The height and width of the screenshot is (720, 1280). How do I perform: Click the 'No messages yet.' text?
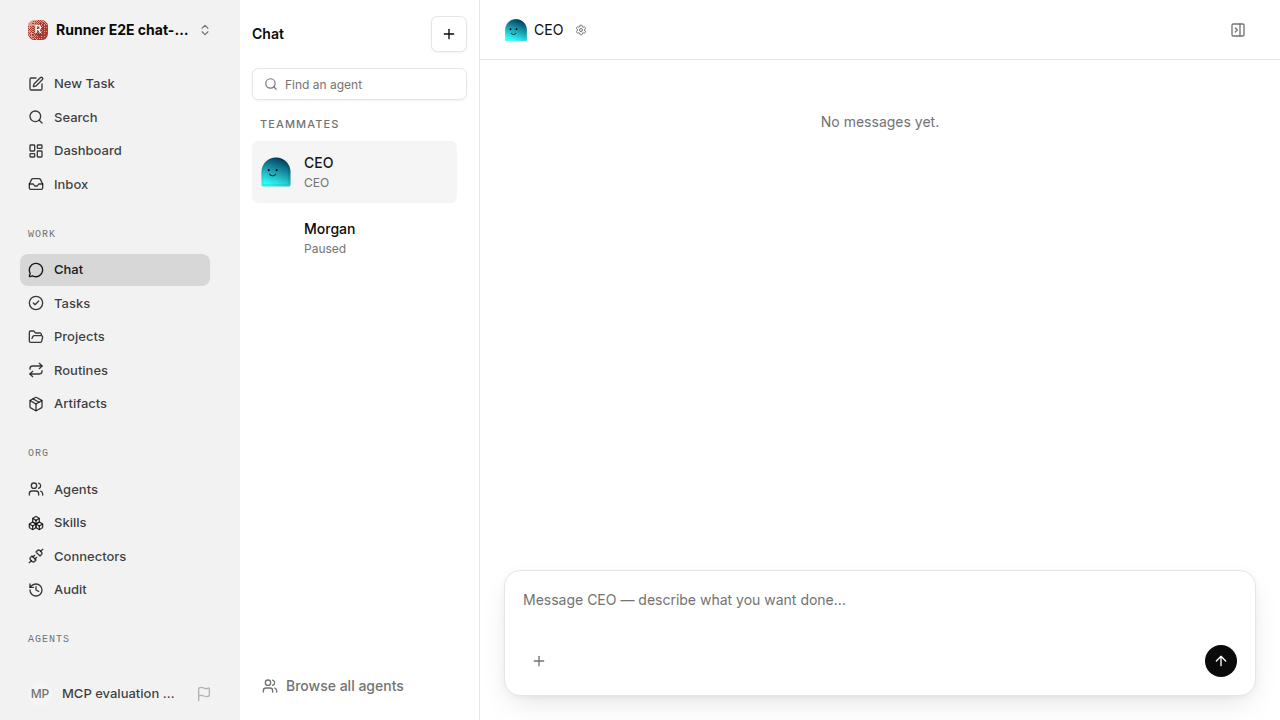click(880, 122)
